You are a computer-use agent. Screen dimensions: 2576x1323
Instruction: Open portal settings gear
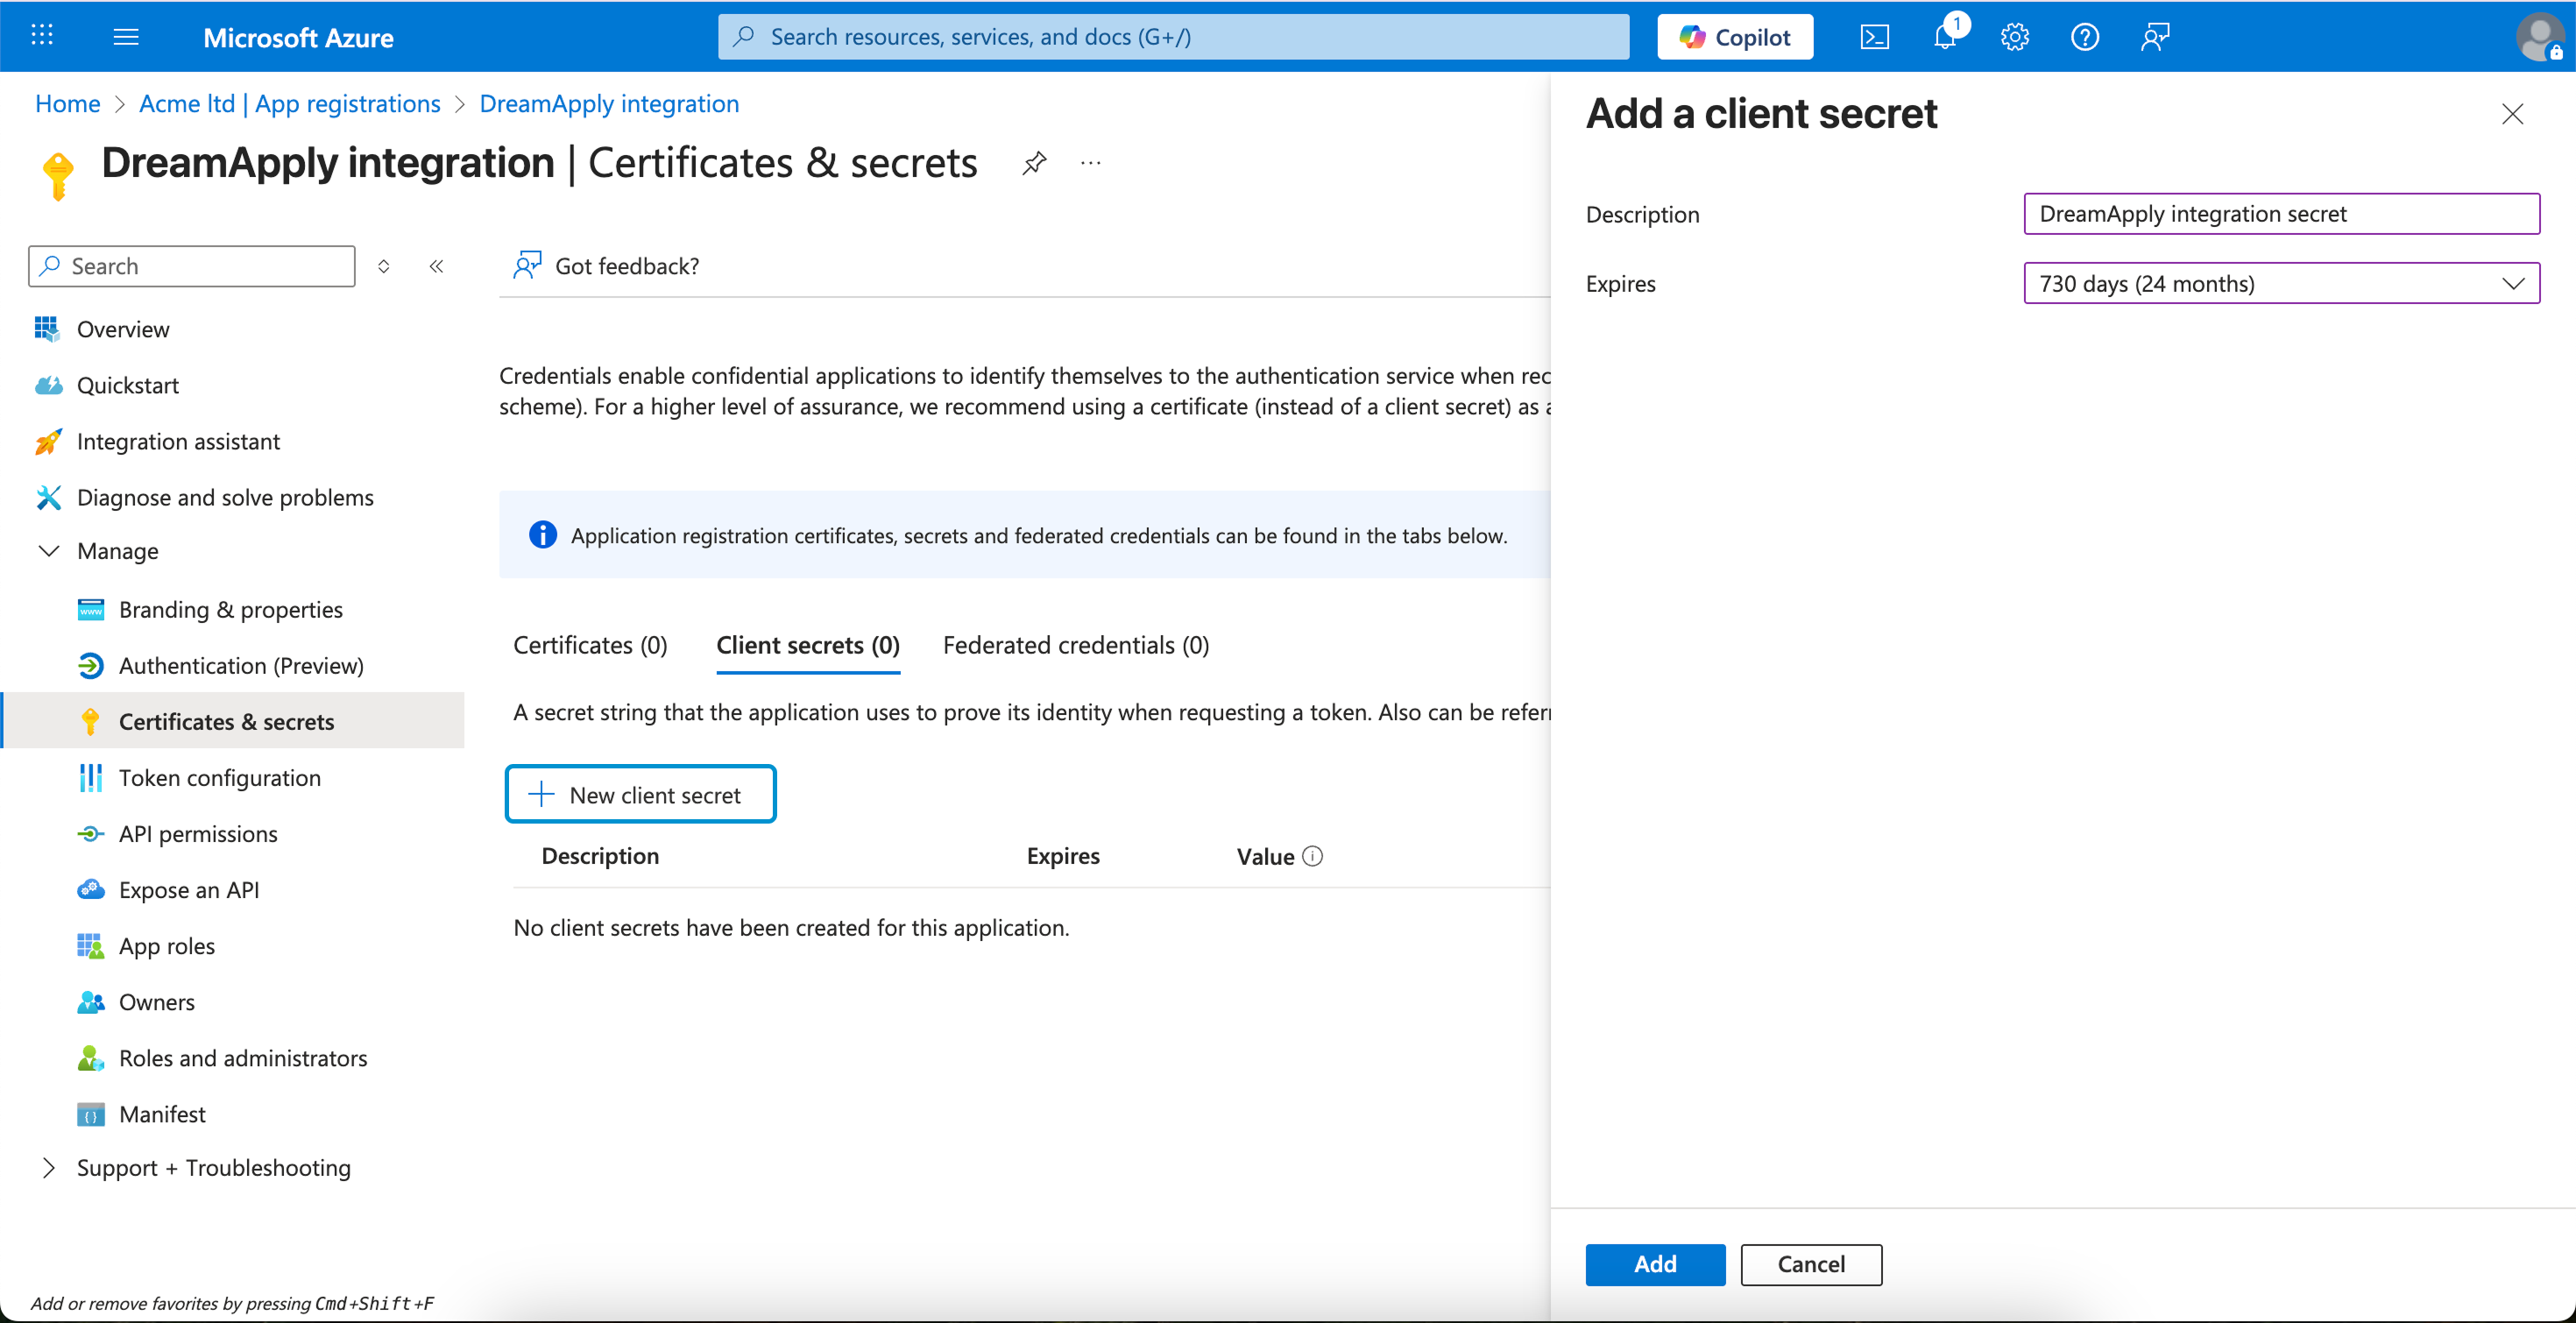(2014, 37)
